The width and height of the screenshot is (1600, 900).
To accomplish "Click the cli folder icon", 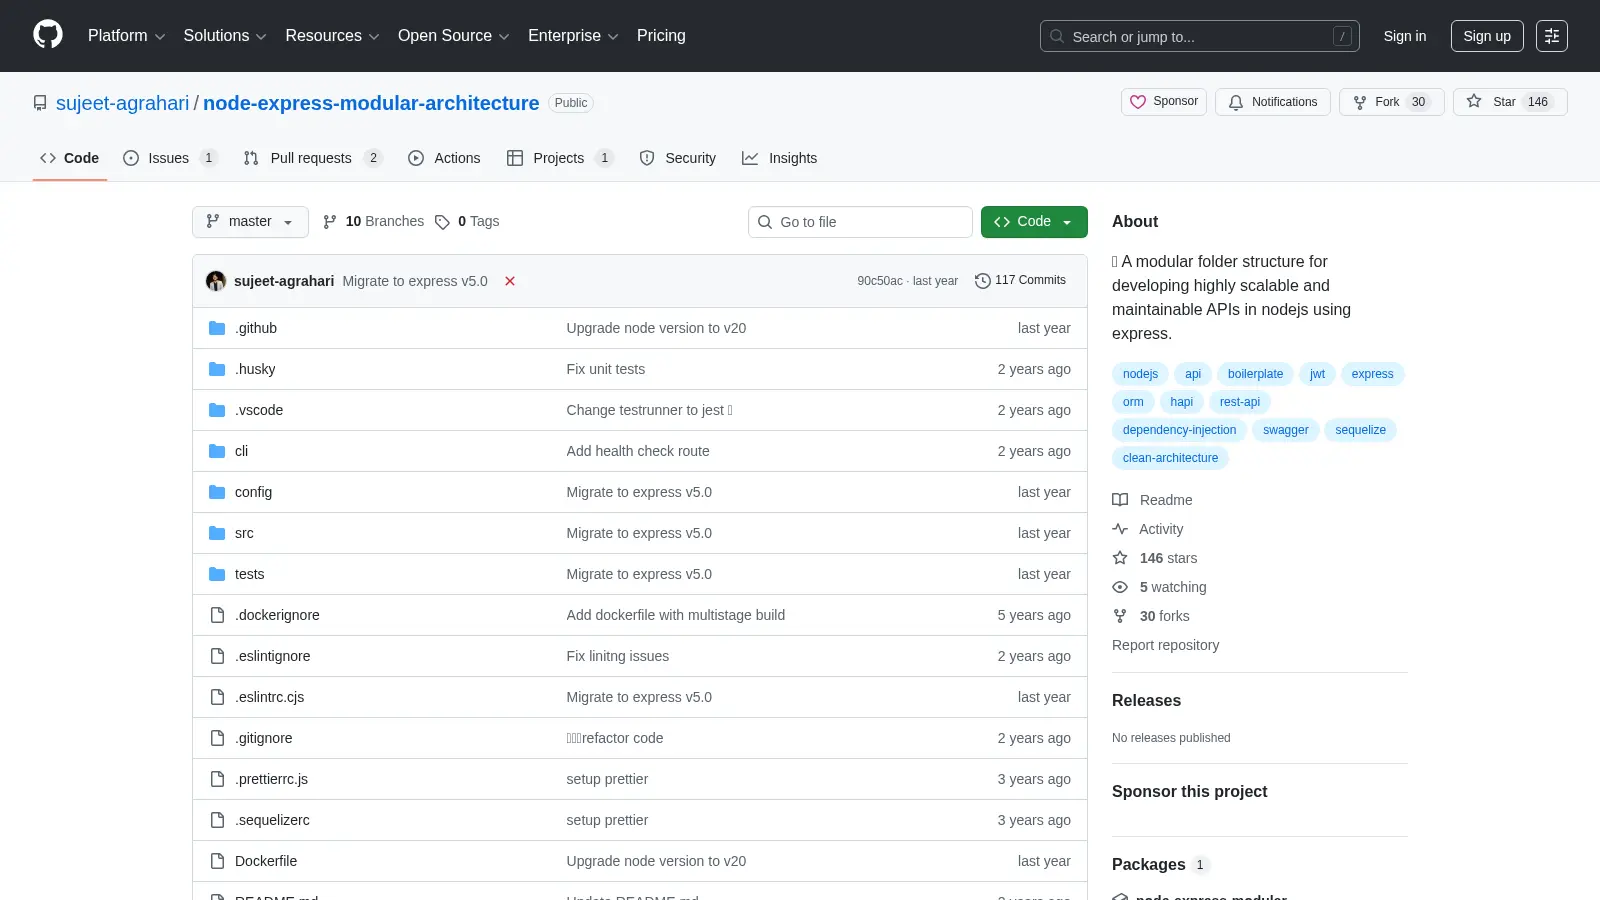I will point(217,451).
